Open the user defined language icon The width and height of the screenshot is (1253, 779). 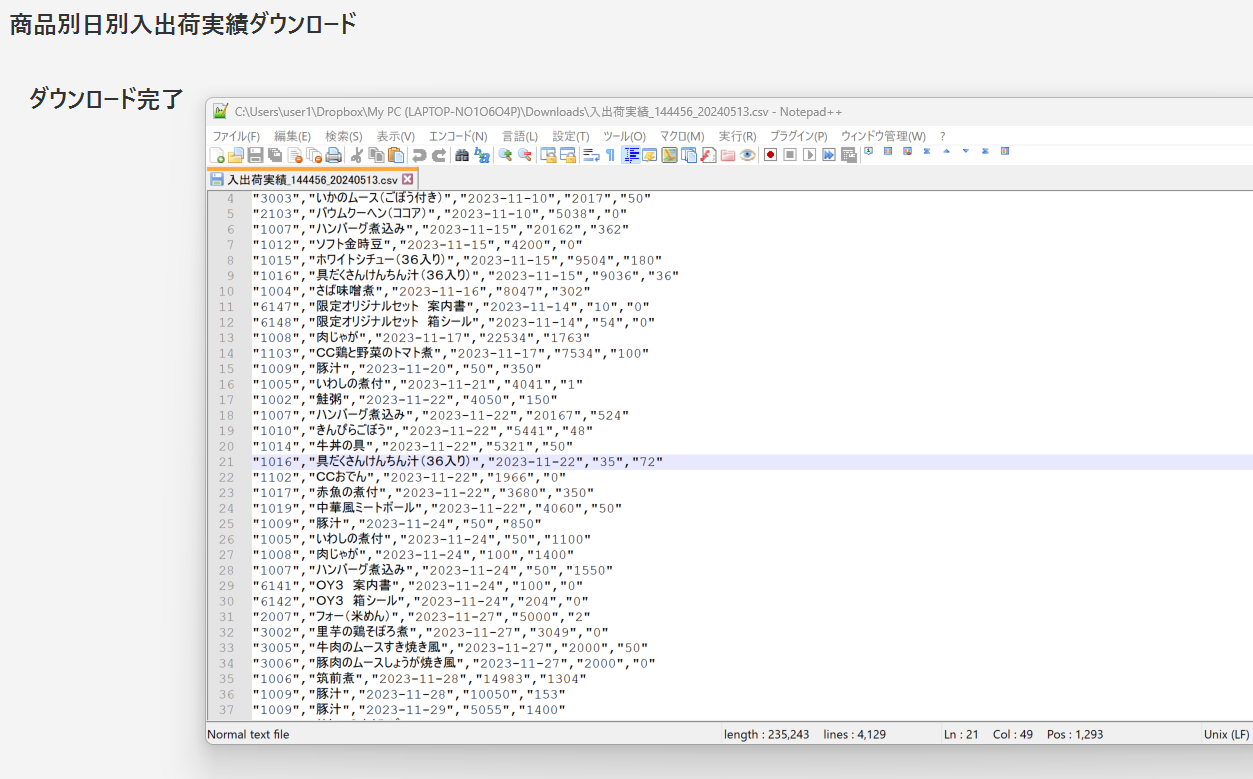point(650,155)
